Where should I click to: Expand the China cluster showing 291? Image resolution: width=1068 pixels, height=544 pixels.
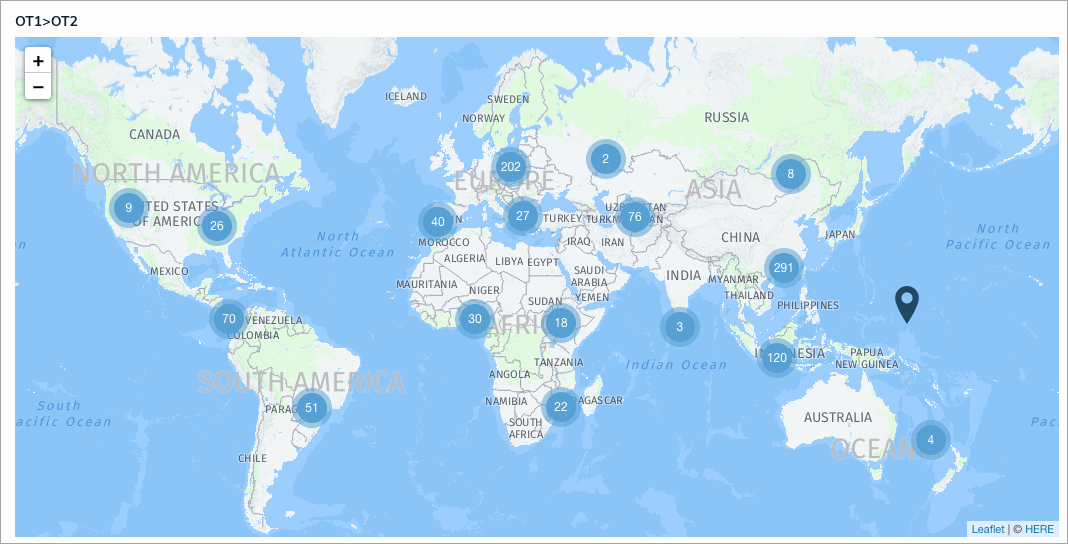click(x=783, y=268)
